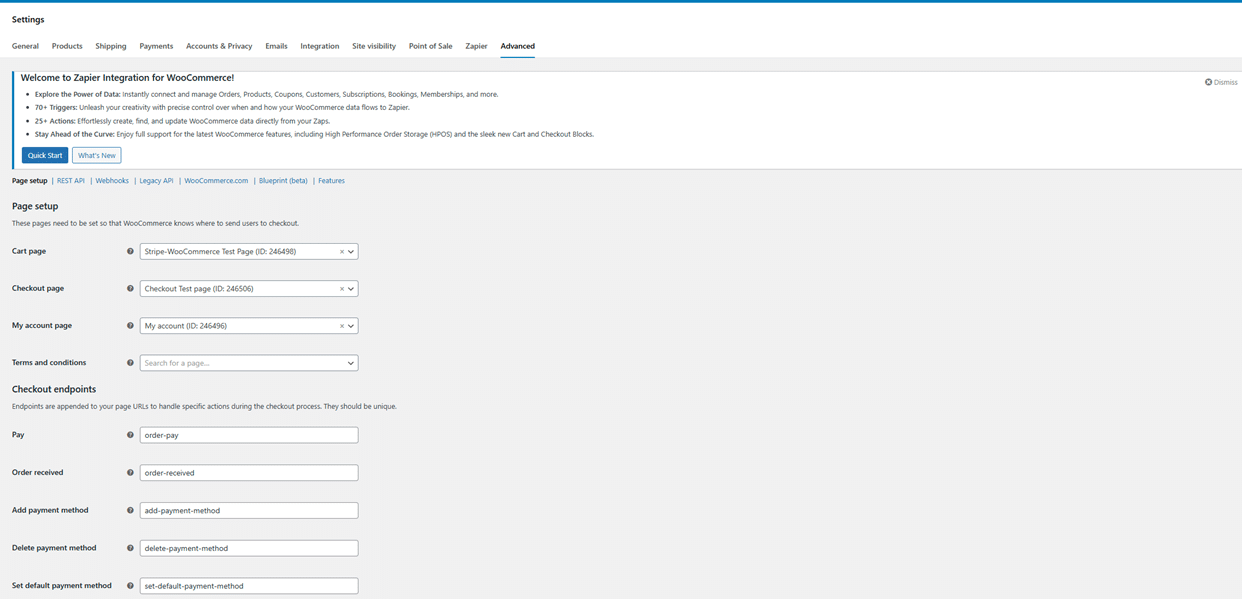
Task: Click help icon next to Cart page
Action: click(130, 252)
